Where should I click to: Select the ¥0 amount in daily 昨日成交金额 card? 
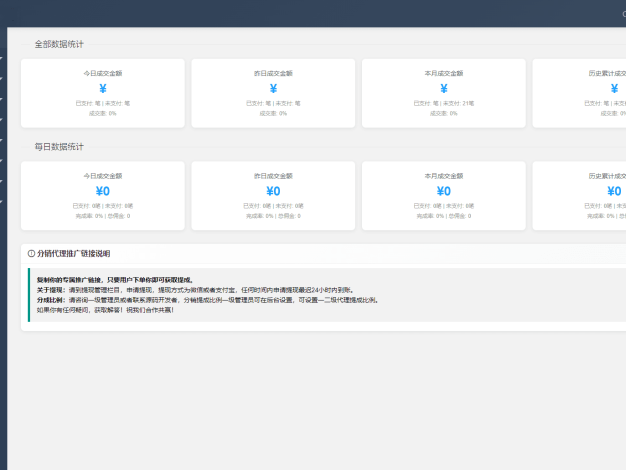pyautogui.click(x=273, y=191)
